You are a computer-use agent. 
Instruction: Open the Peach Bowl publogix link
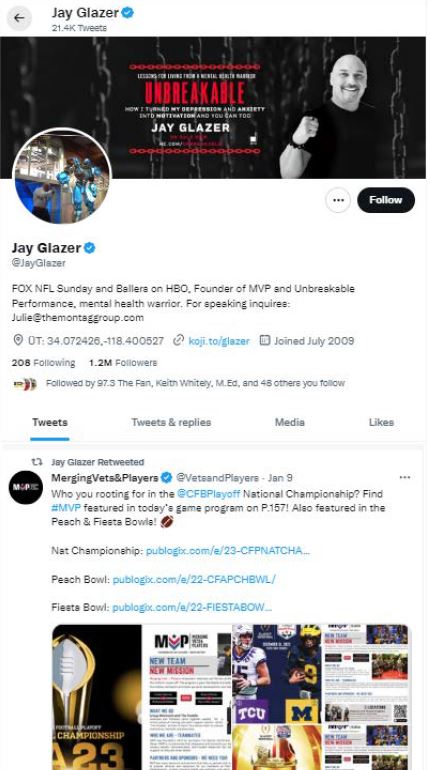(x=194, y=579)
